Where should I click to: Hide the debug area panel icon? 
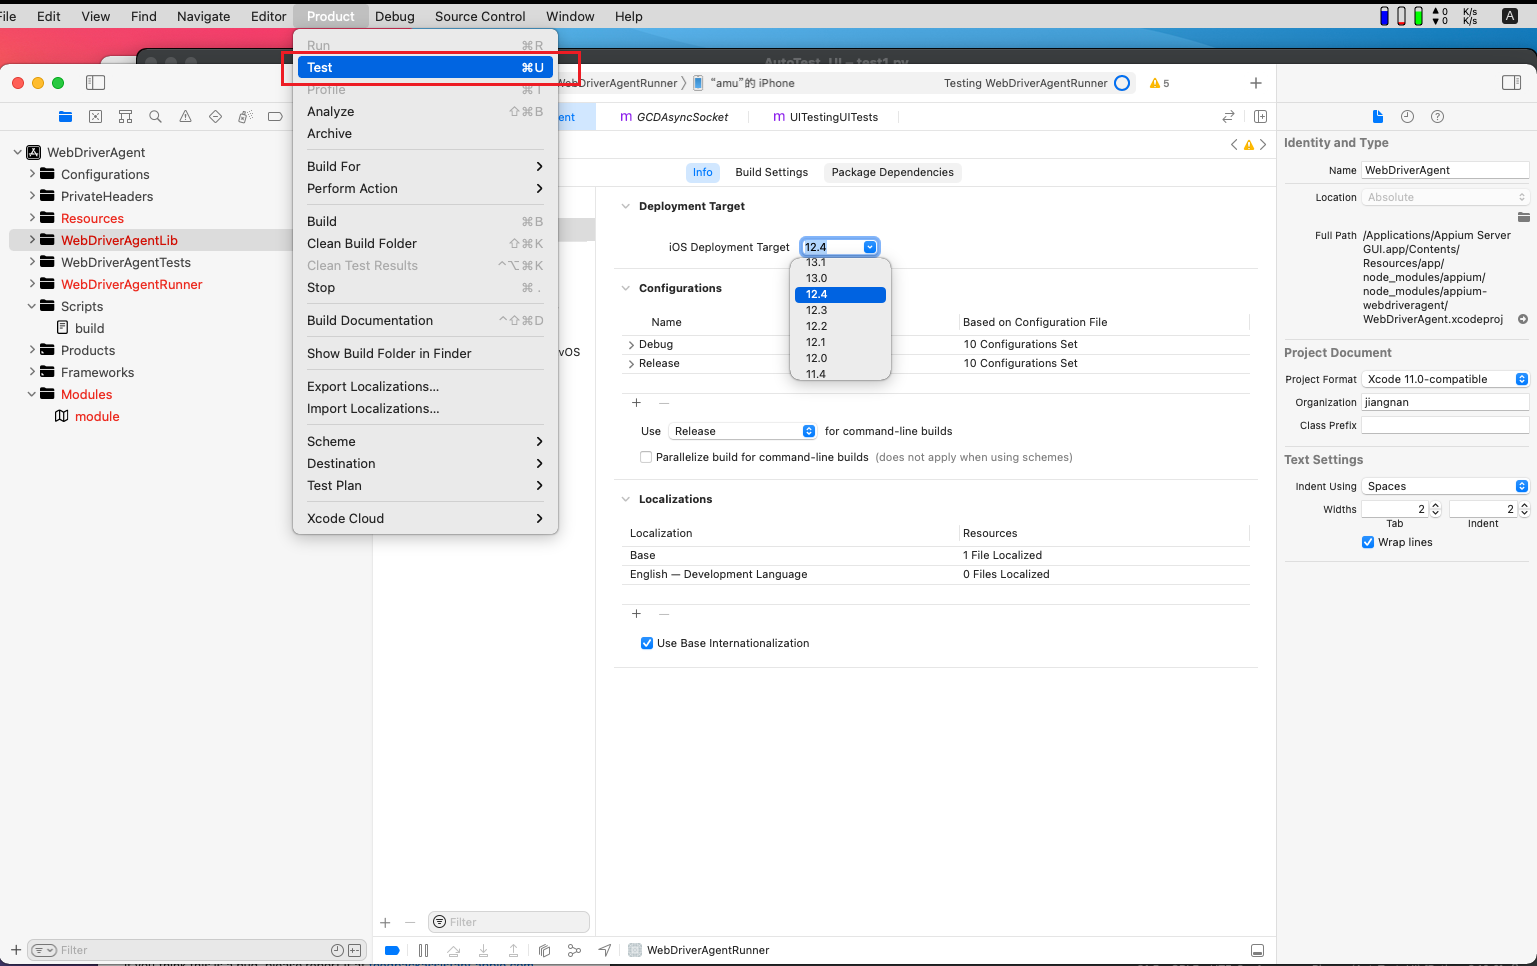[x=1257, y=951]
